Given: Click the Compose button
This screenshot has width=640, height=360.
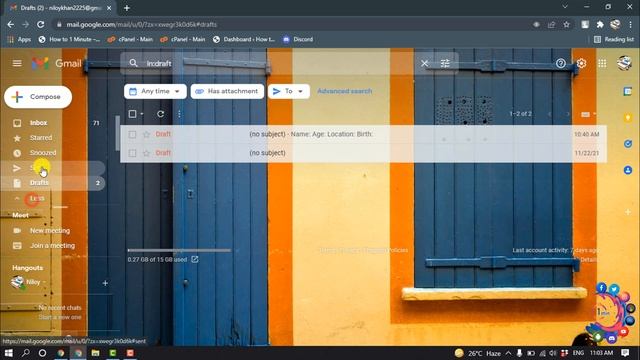Looking at the screenshot, I should tap(38, 97).
